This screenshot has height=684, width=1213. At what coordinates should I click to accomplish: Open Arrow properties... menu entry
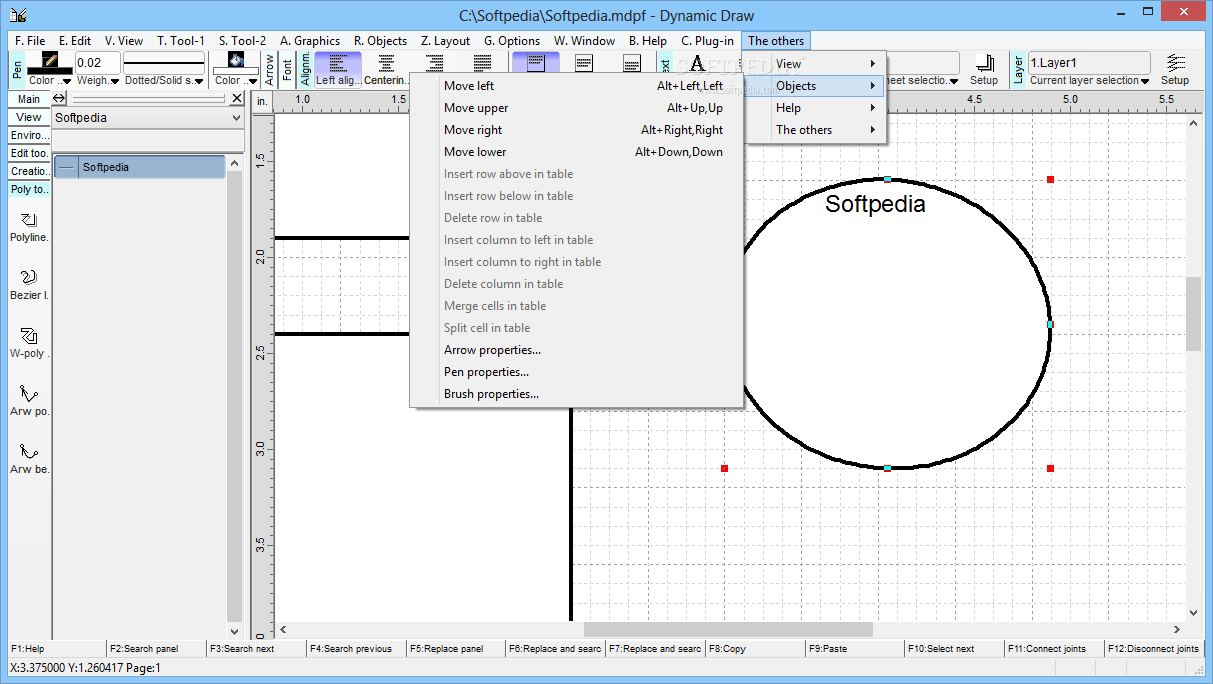pyautogui.click(x=576, y=350)
